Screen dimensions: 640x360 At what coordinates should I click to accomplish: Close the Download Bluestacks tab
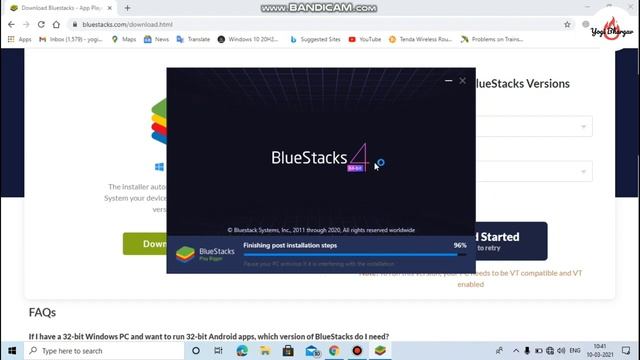[x=109, y=8]
